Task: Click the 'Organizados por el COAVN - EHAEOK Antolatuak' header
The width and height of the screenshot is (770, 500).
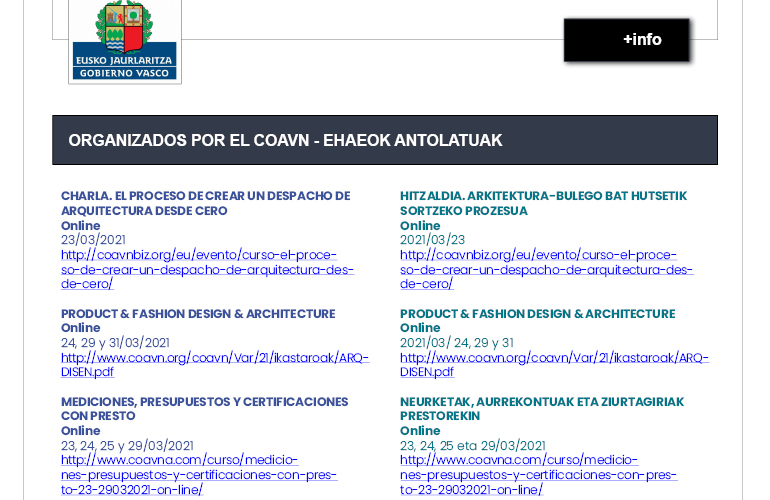Action: 385,140
